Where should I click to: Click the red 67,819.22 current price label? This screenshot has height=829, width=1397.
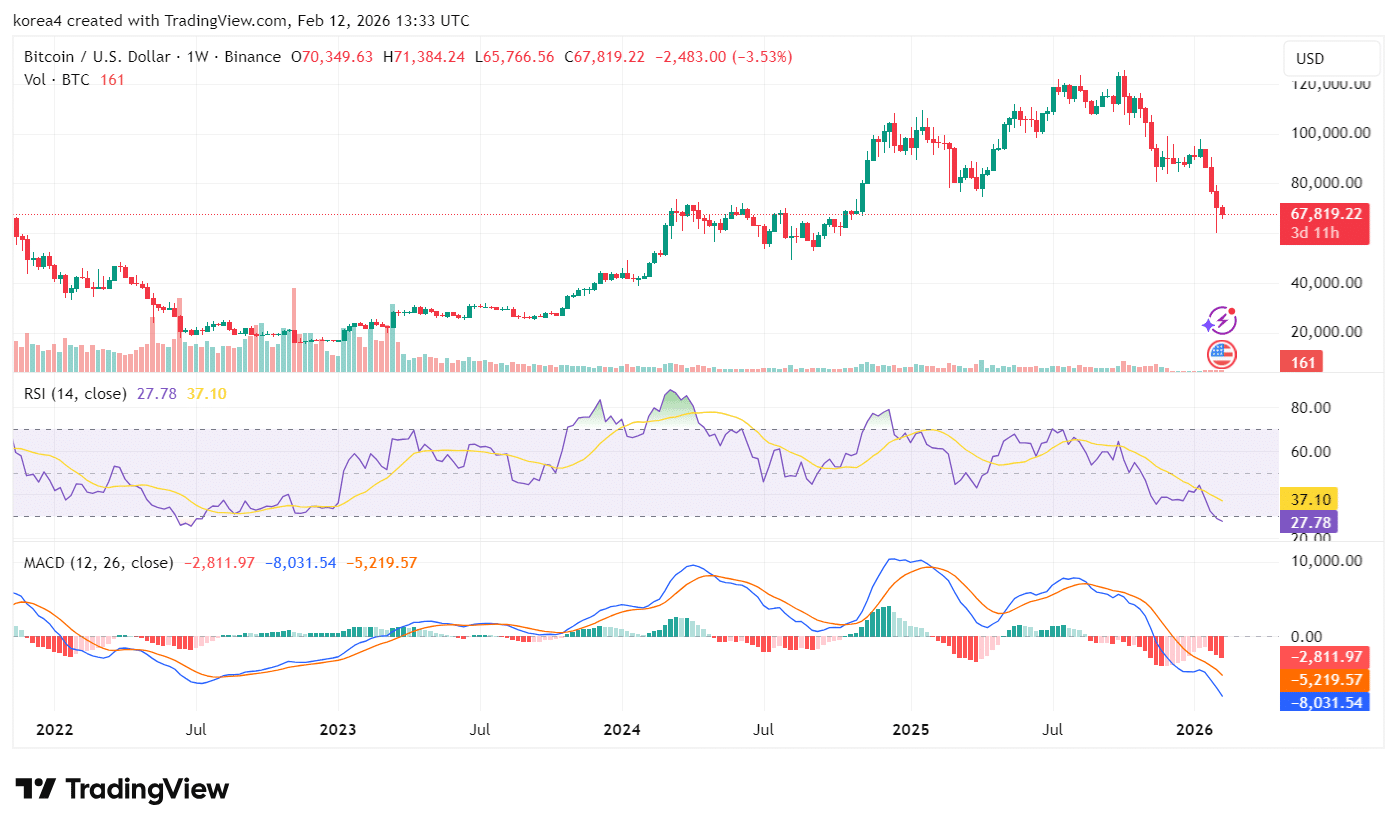pos(1325,214)
